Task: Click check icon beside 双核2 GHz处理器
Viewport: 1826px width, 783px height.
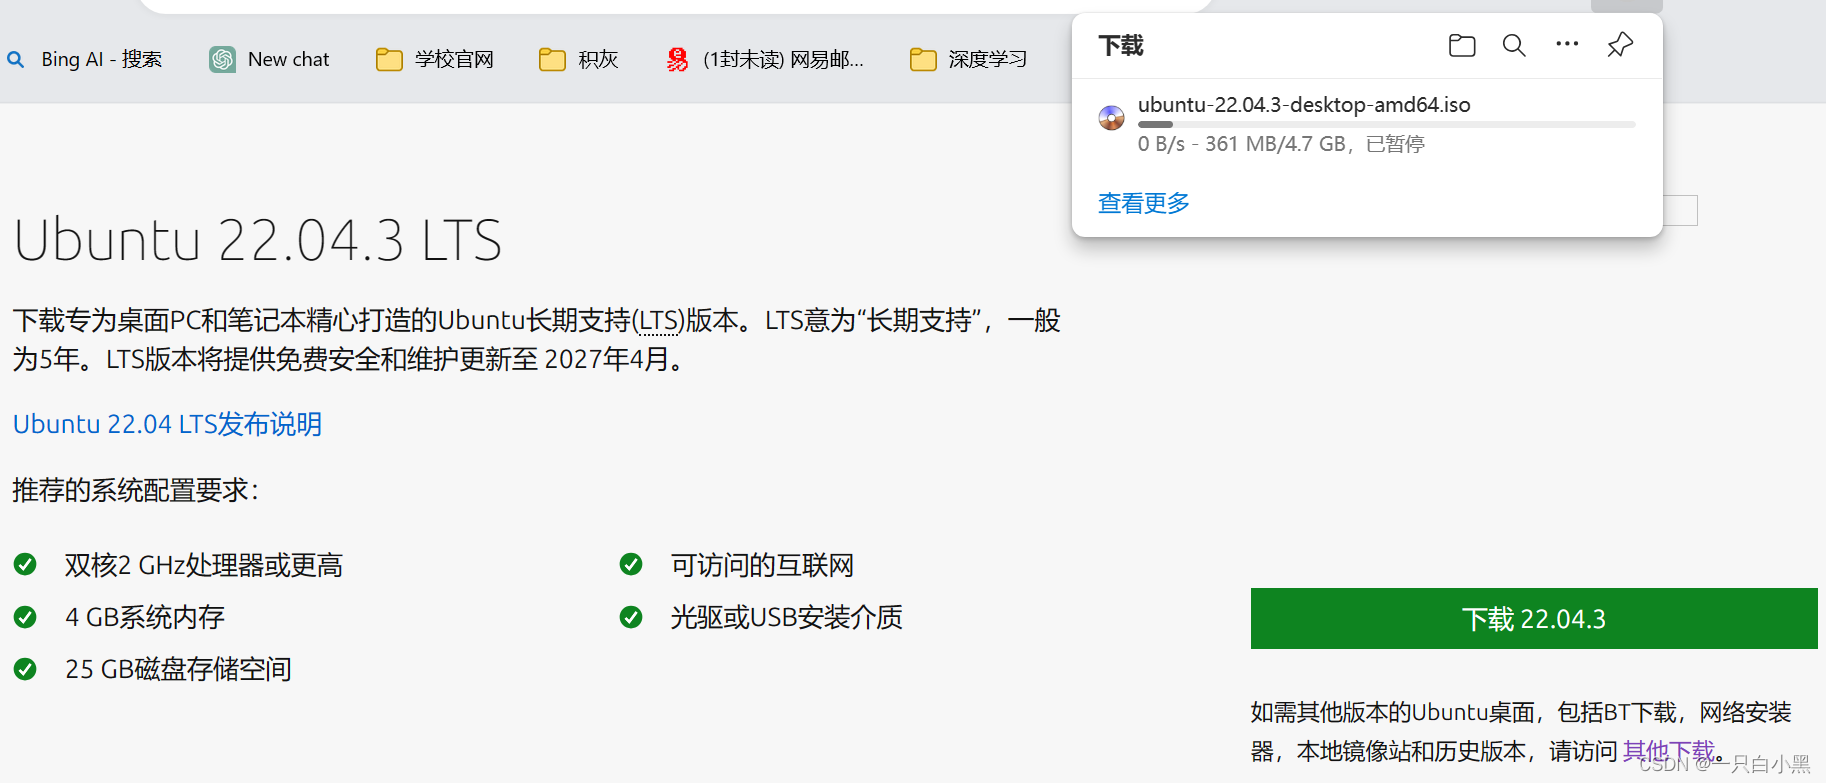Action: (25, 565)
